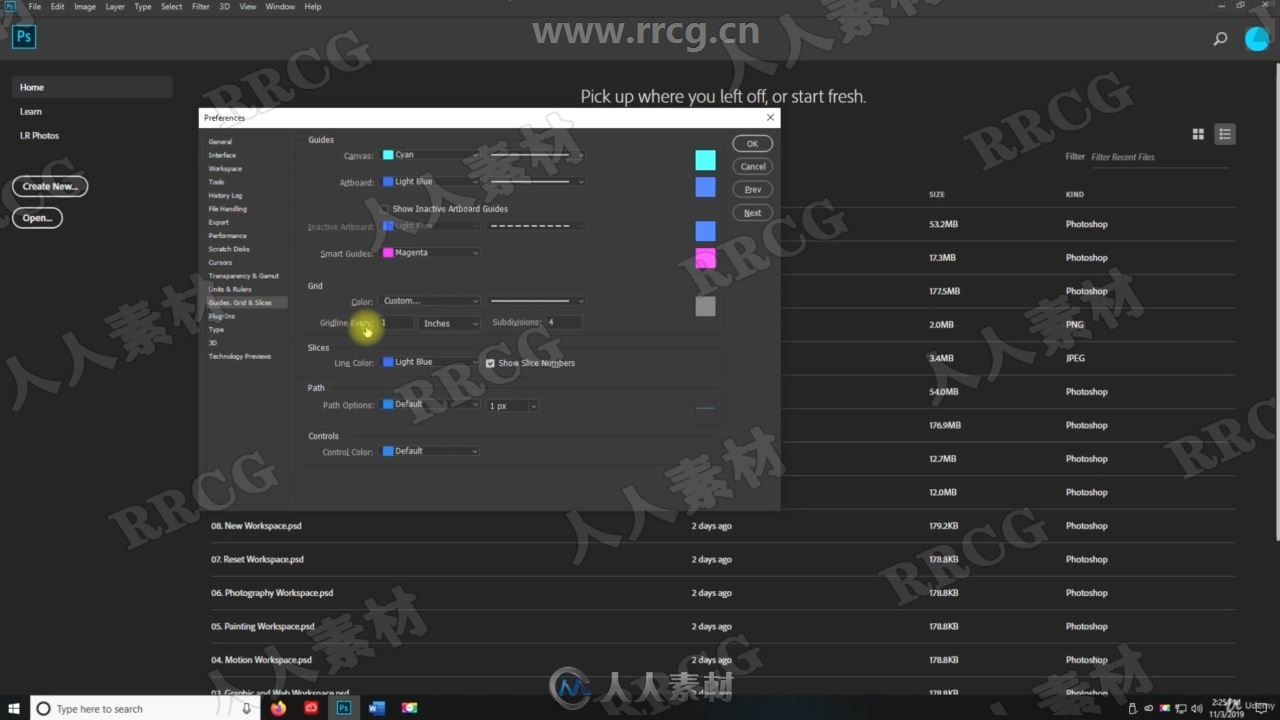
Task: Open the Path Options color dropdown
Action: [430, 405]
